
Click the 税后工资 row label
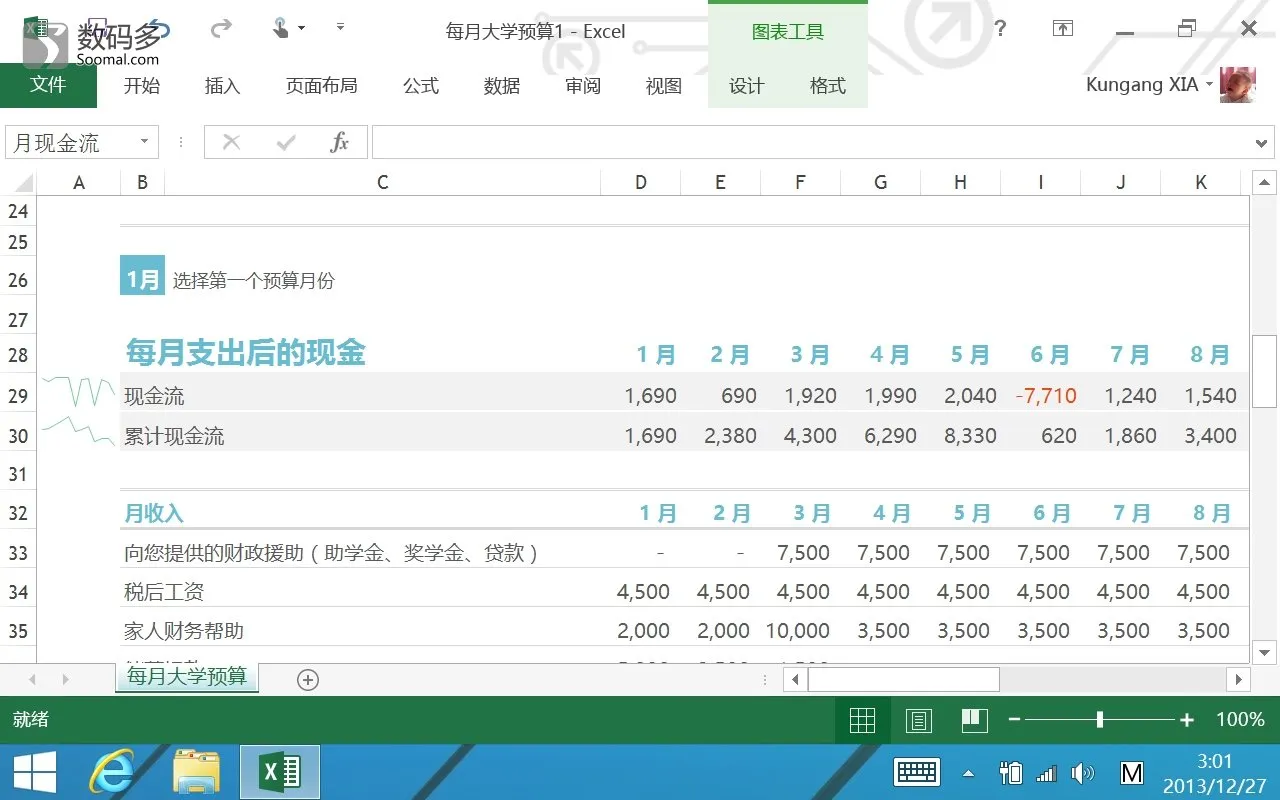[164, 592]
